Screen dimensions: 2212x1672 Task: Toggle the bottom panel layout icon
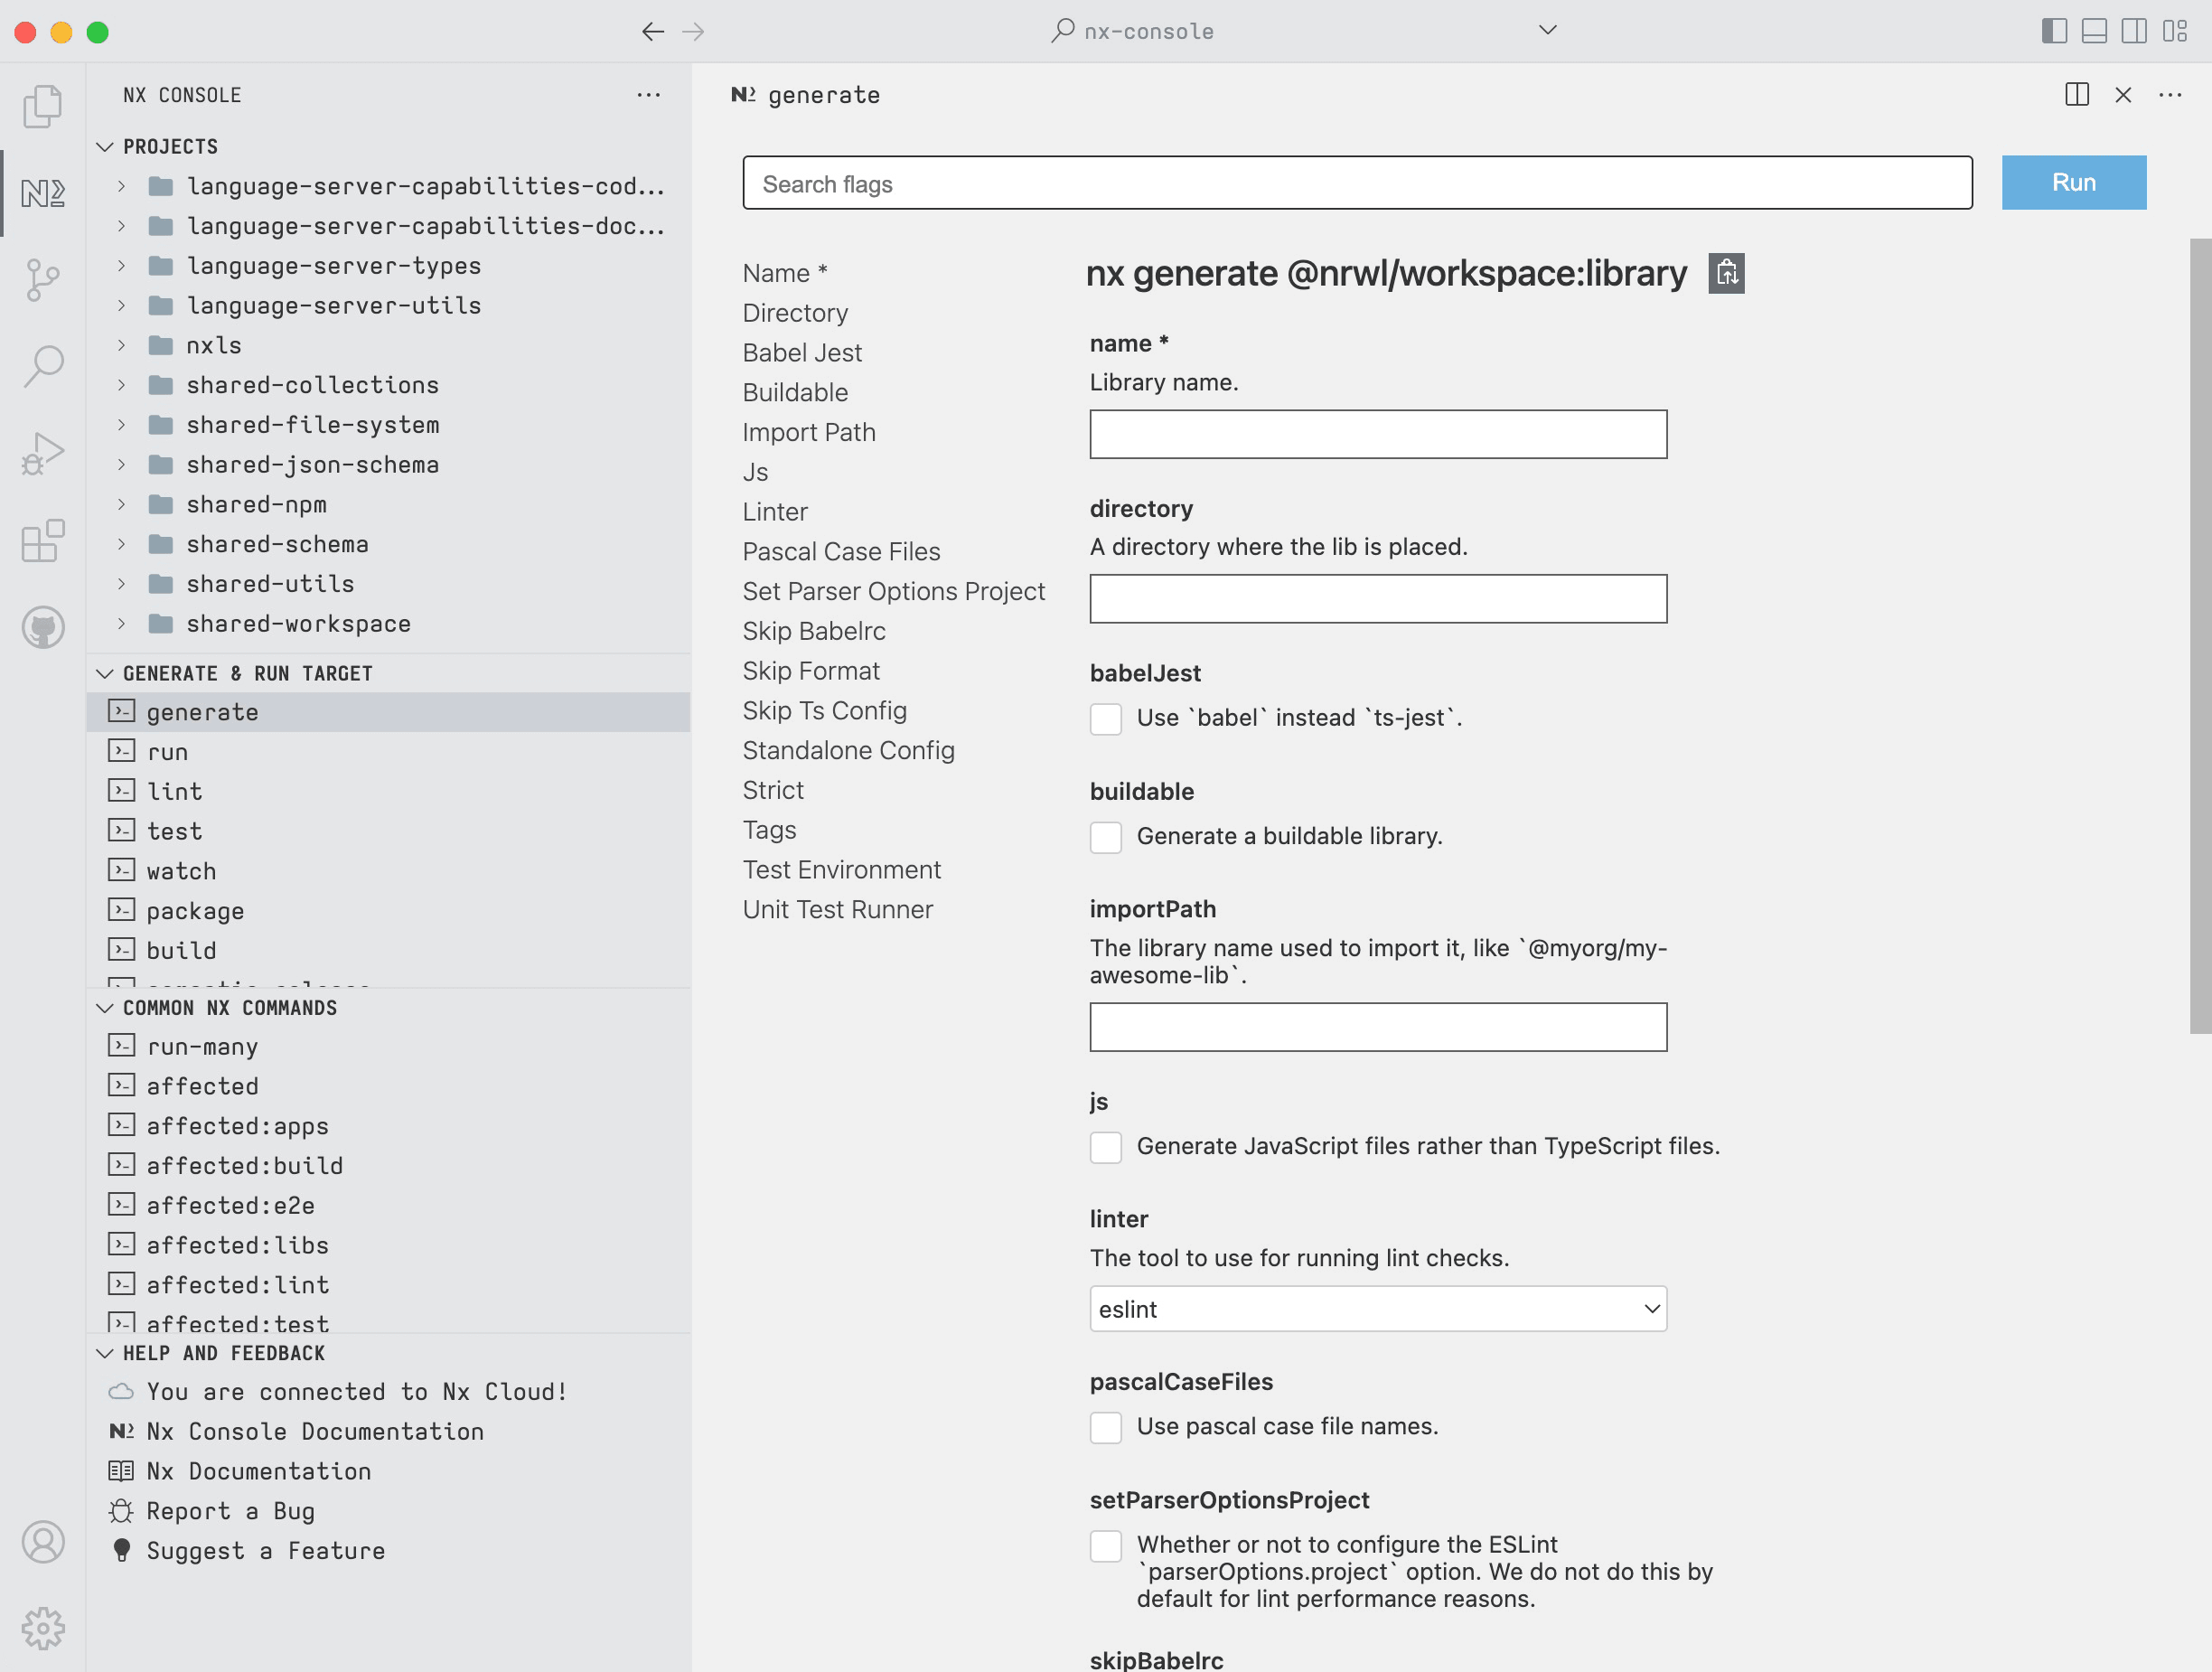point(2094,31)
